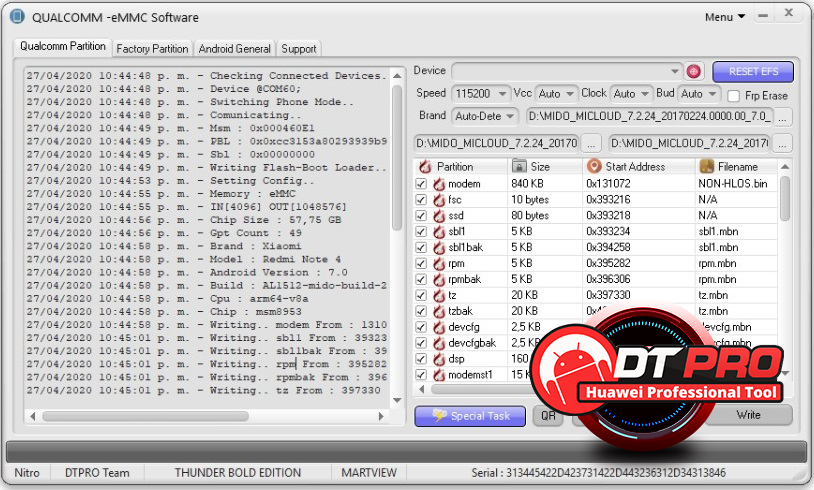814x490 pixels.
Task: Uncheck the modem partition checkbox
Action: click(x=421, y=184)
